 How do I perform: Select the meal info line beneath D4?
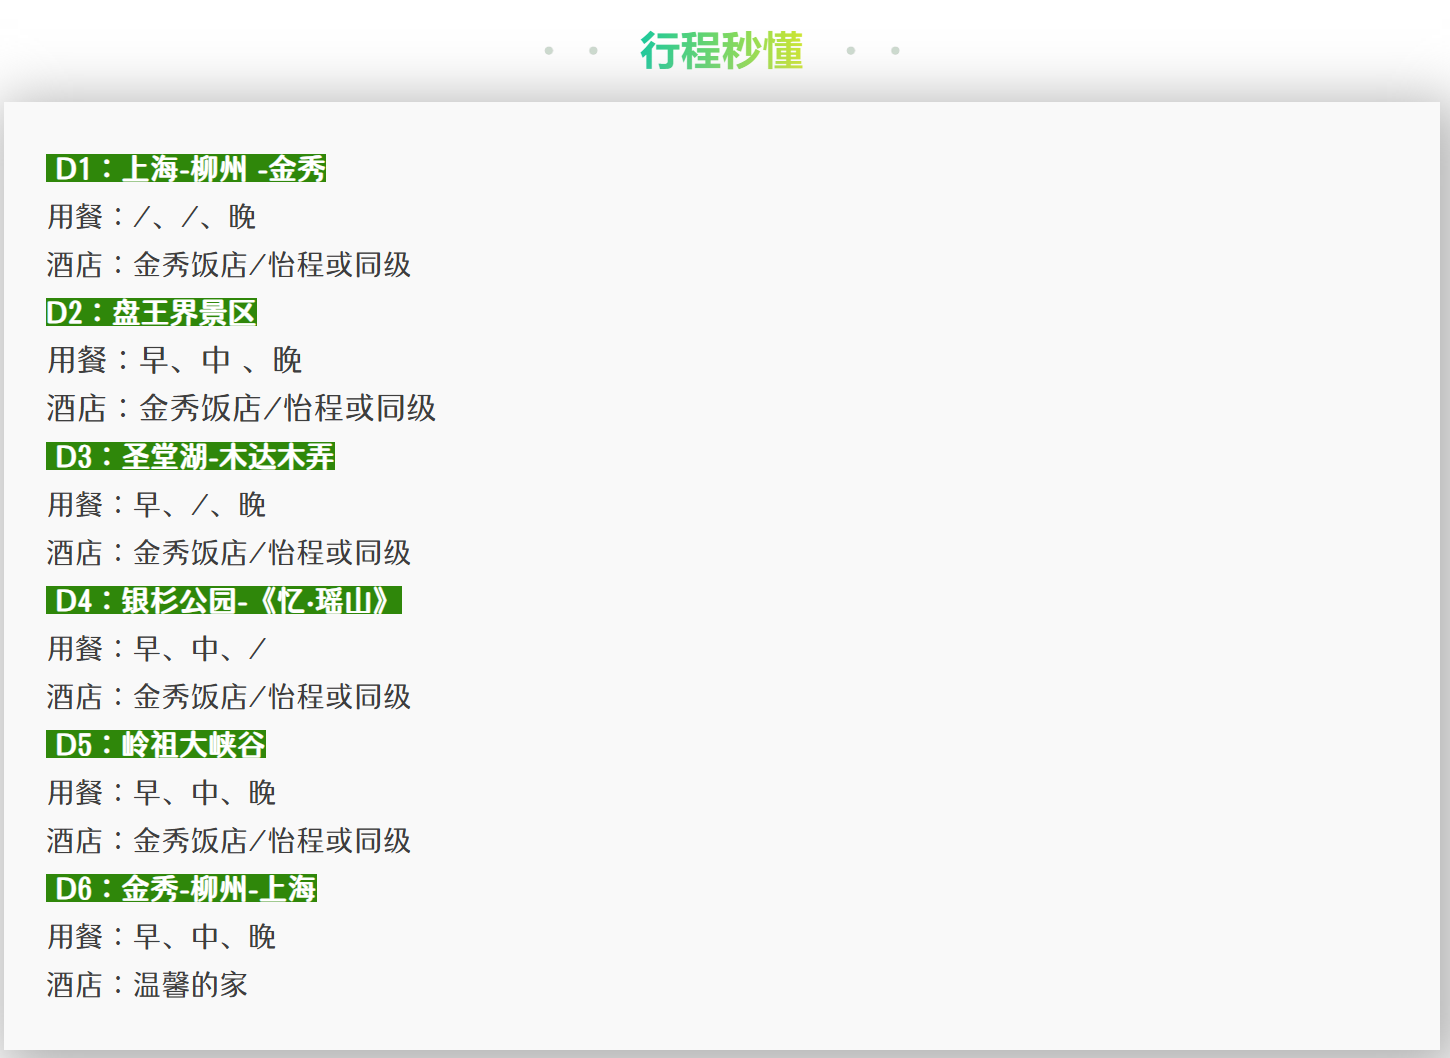click(155, 649)
